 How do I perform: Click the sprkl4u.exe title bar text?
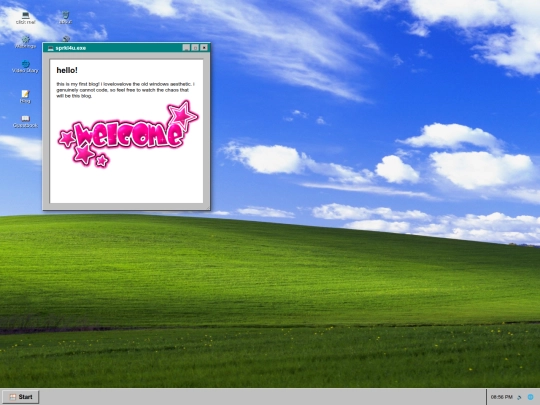71,48
